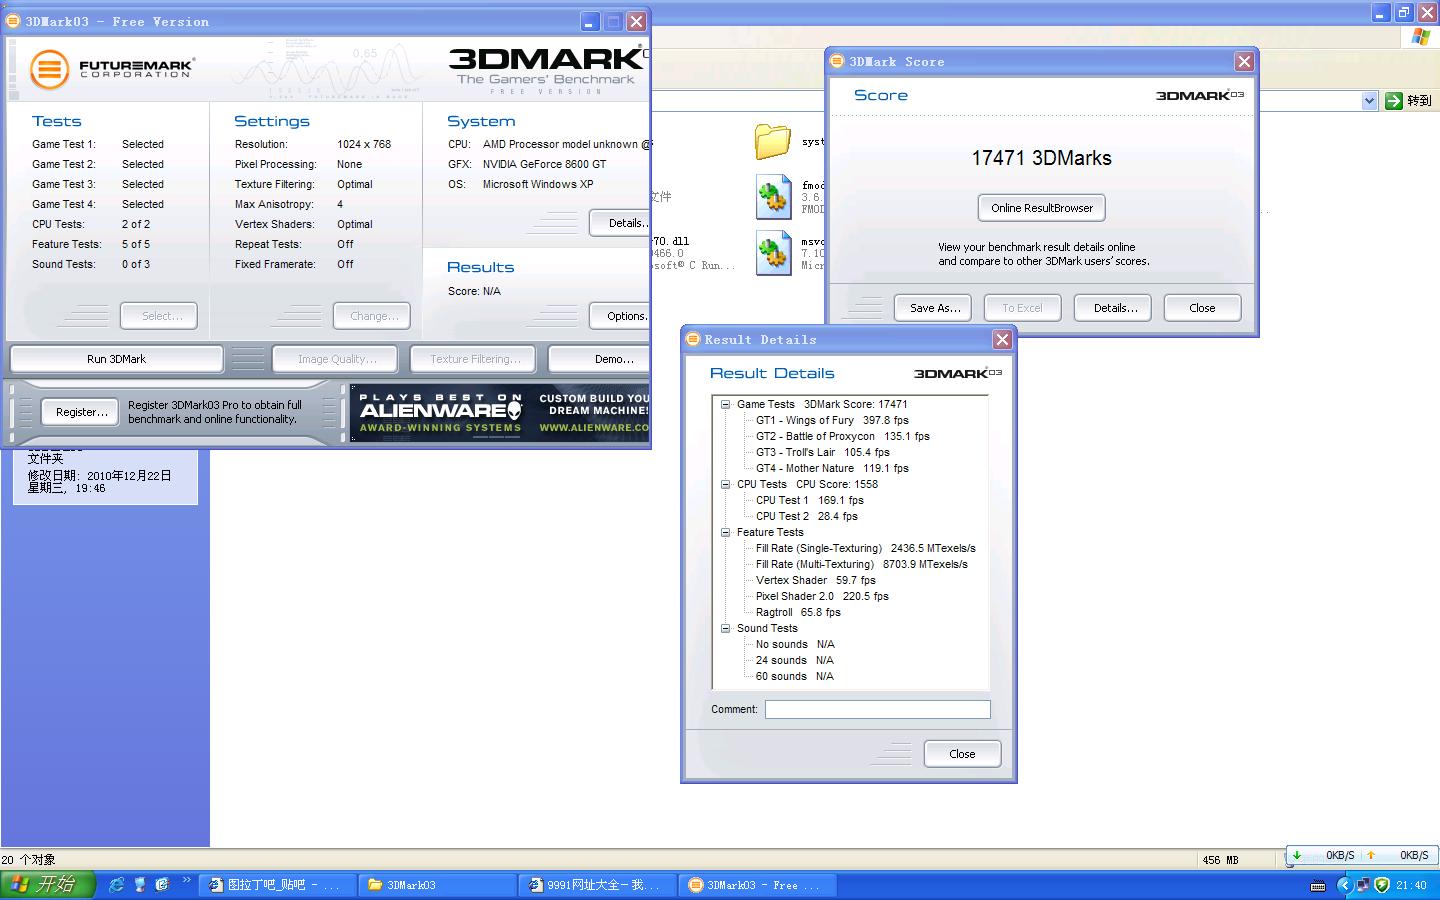Viewport: 1440px width, 900px height.
Task: Select the 60 sounds result row
Action: (795, 676)
